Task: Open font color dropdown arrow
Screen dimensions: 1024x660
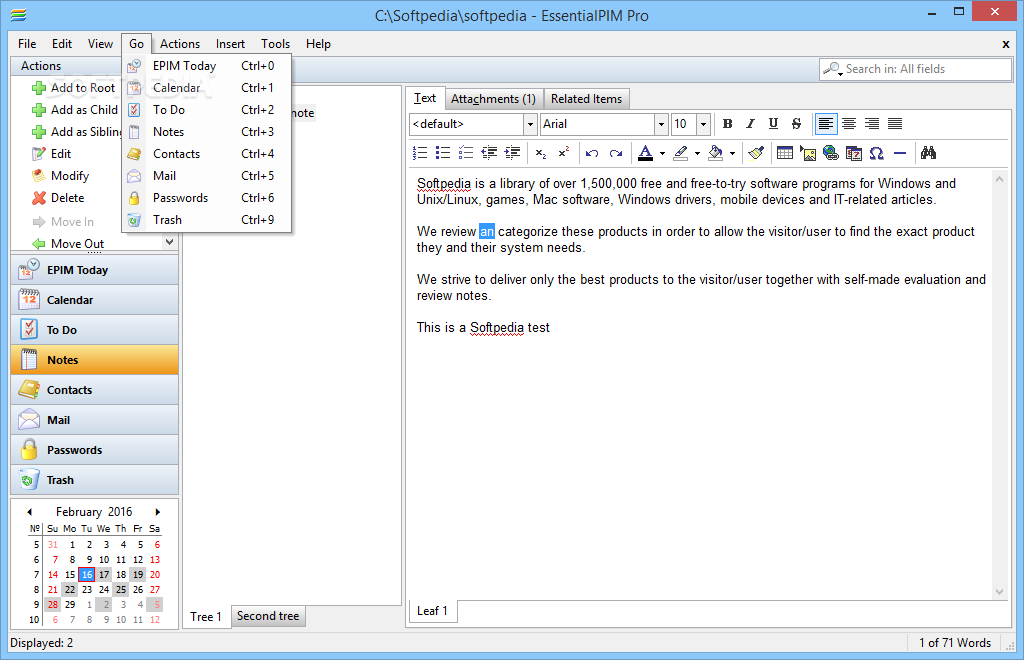Action: tap(662, 153)
